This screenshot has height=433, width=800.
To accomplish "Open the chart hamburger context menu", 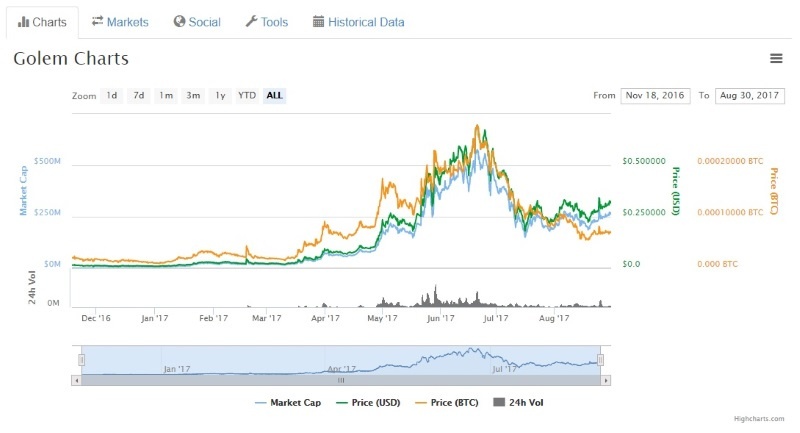I will (x=776, y=58).
